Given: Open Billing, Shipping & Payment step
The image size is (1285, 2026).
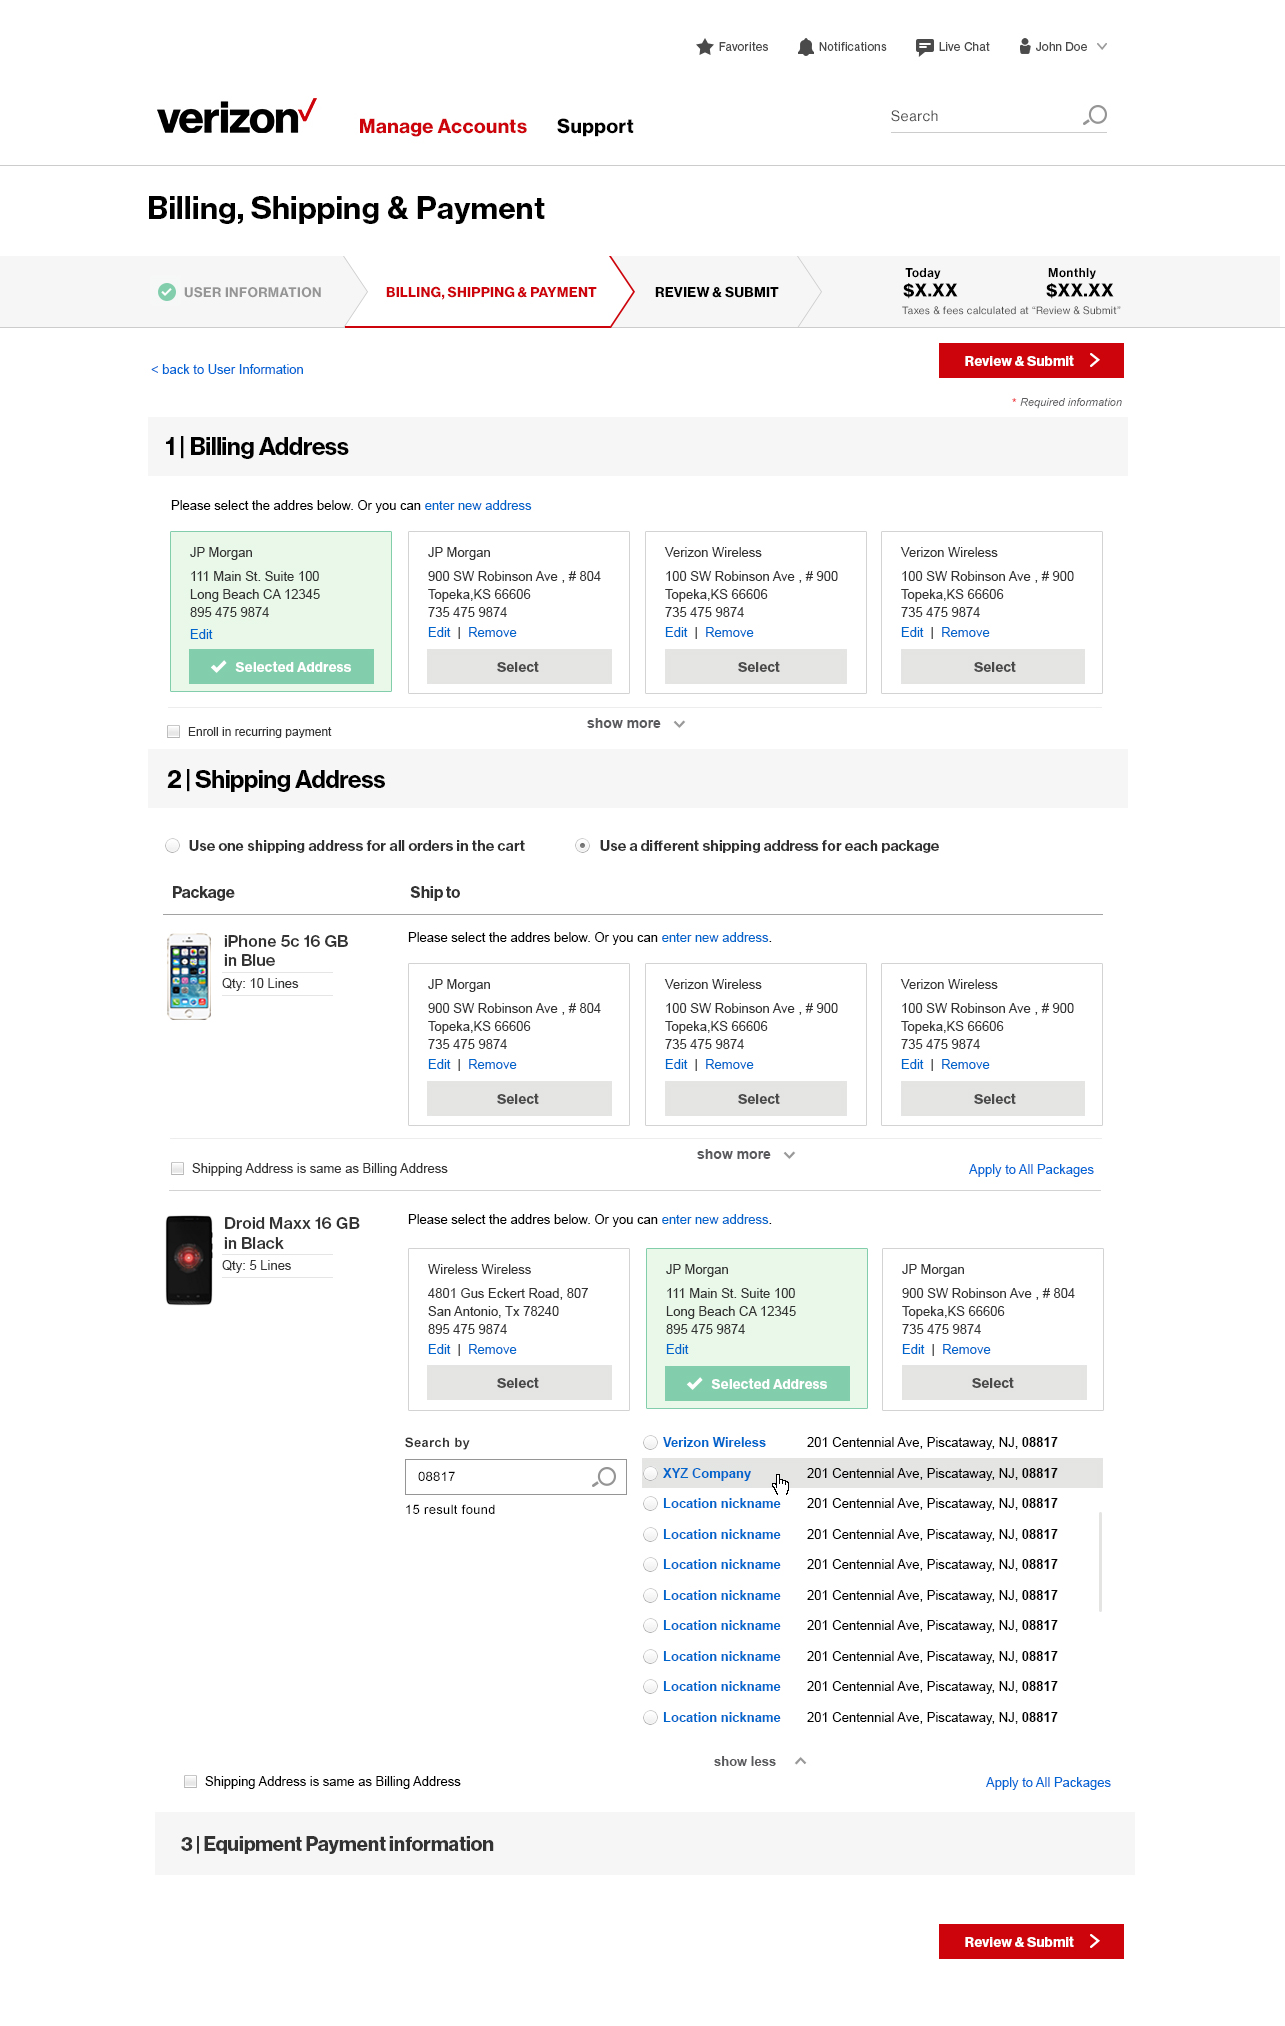Looking at the screenshot, I should [491, 293].
